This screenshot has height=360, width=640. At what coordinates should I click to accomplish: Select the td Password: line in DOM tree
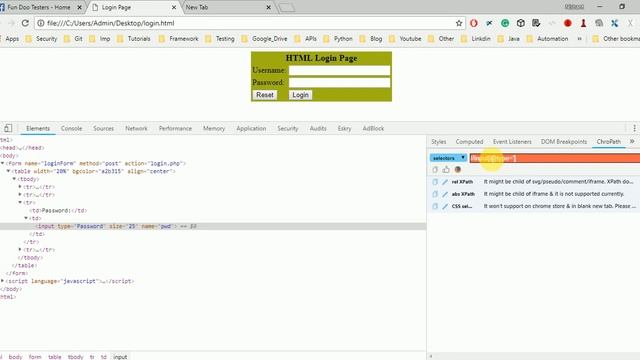click(58, 211)
